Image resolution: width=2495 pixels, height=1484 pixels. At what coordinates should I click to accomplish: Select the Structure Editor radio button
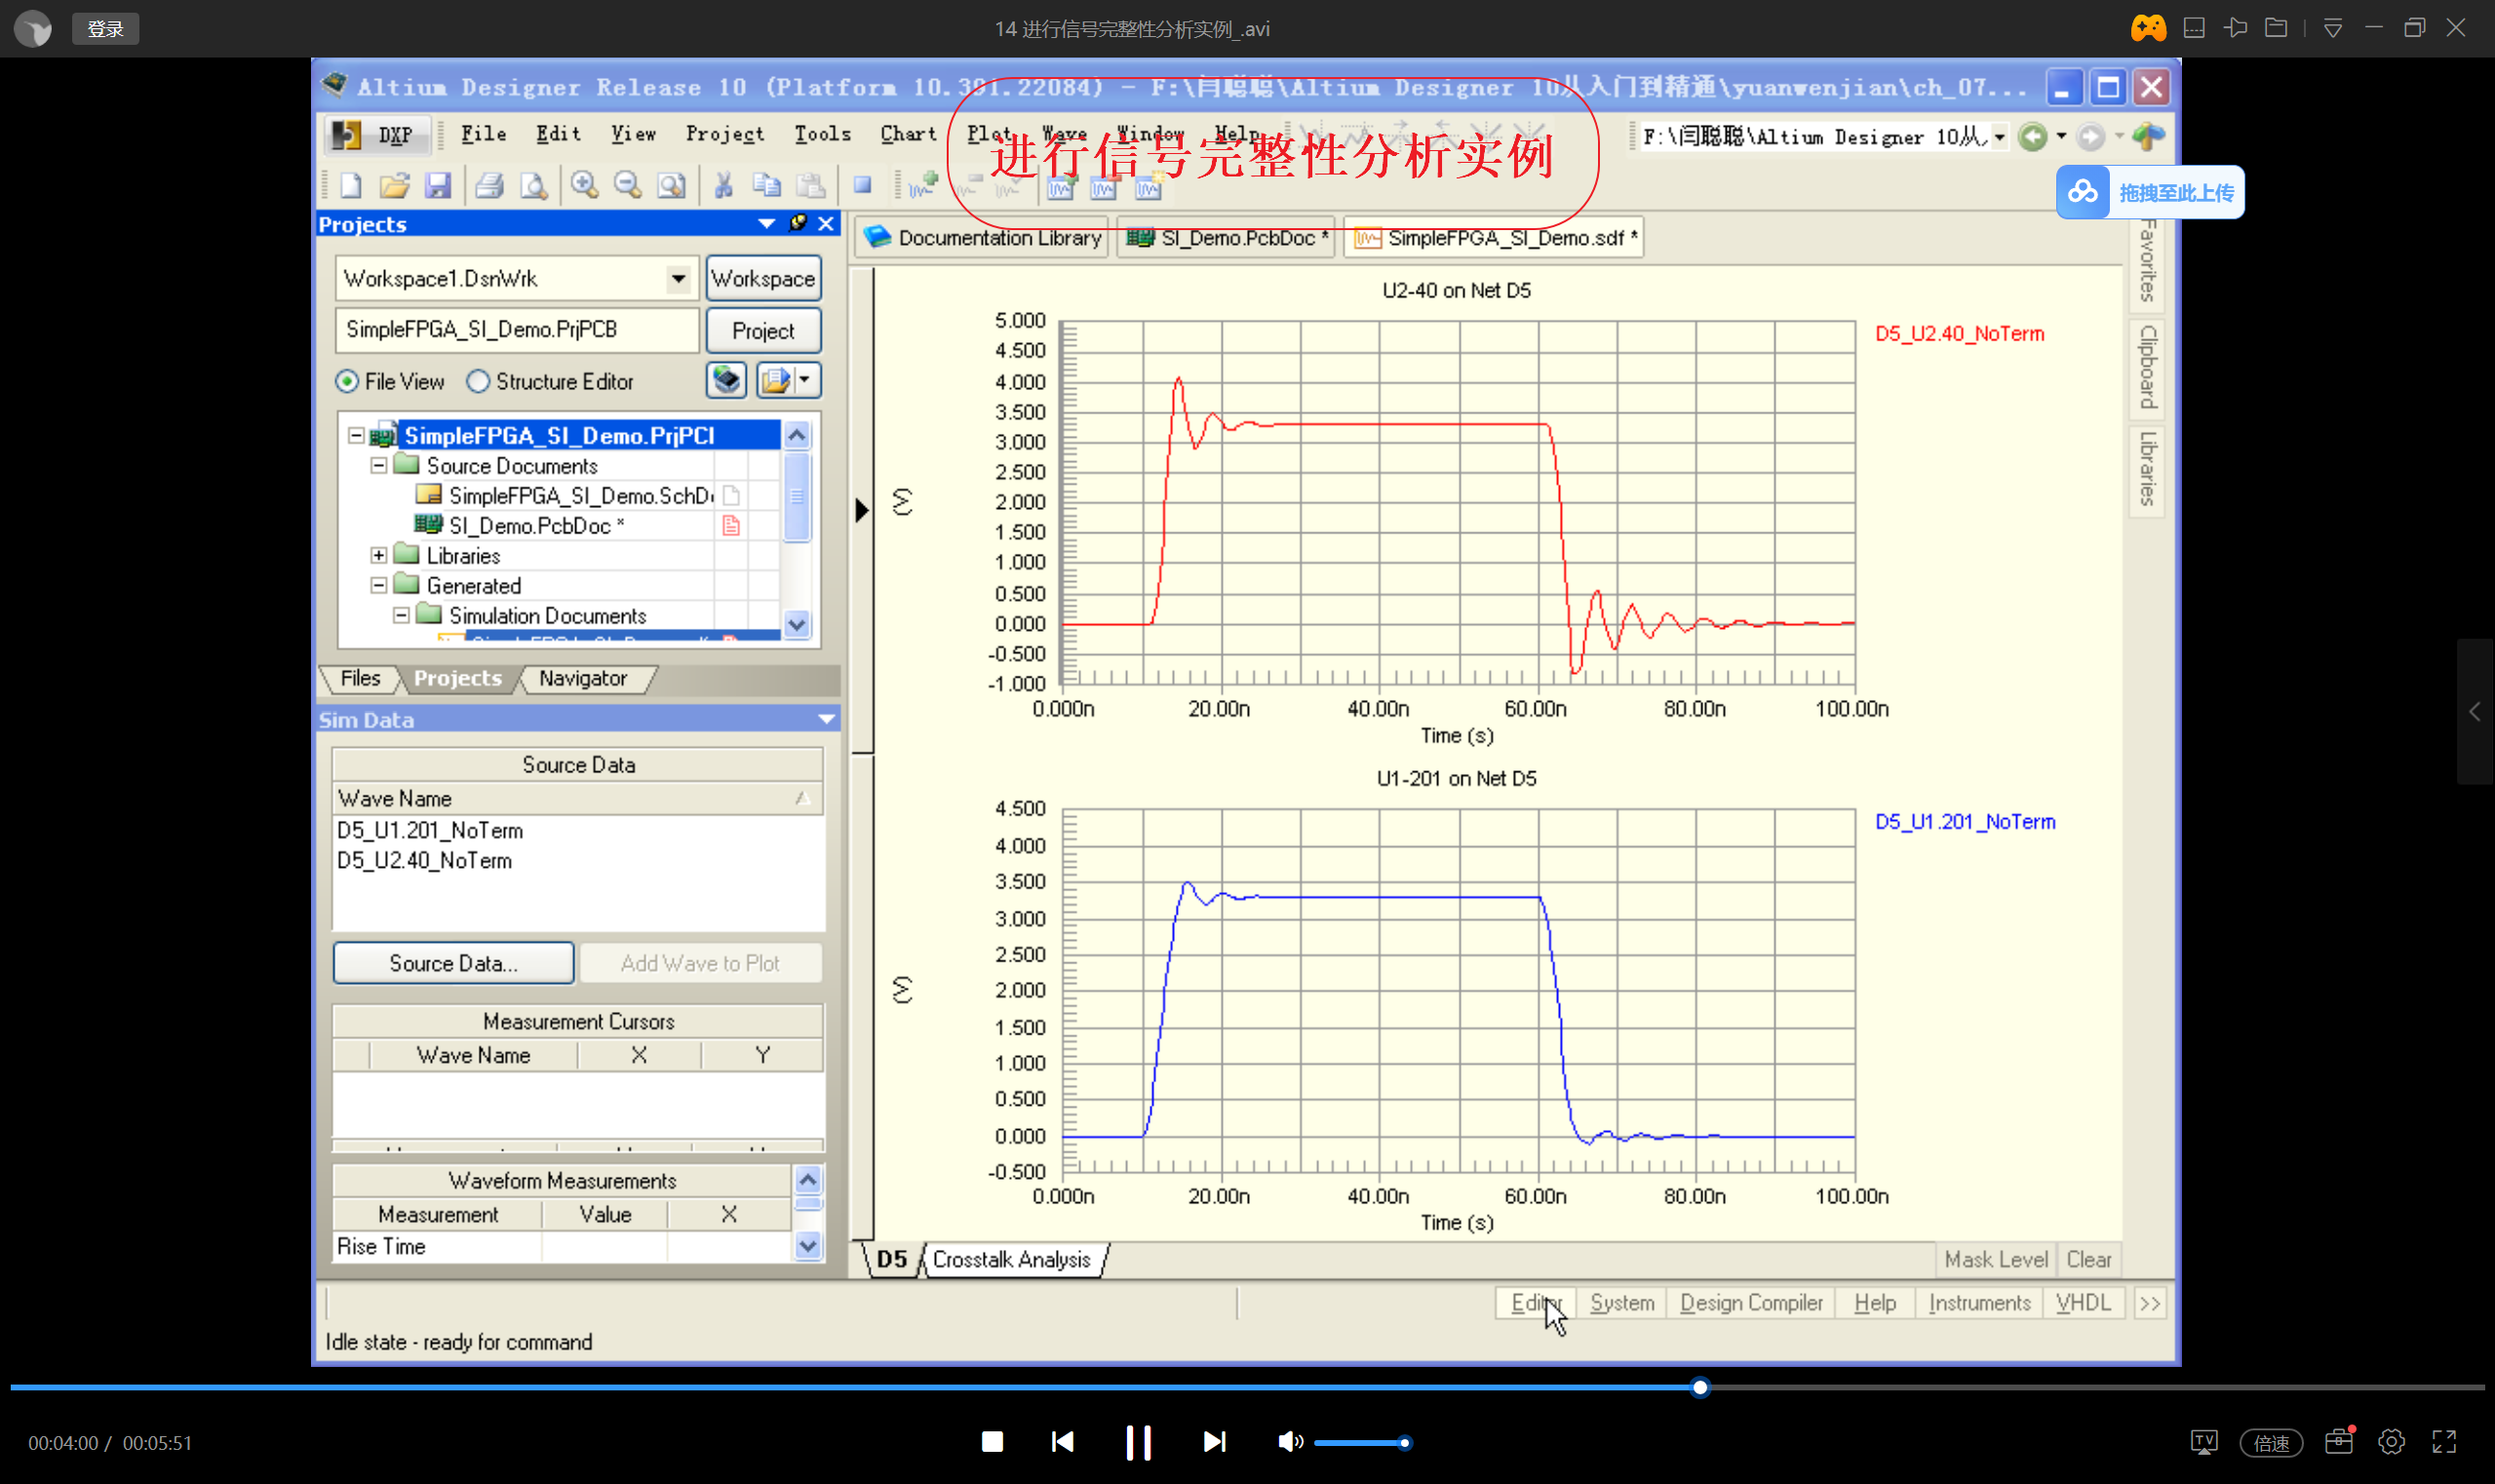point(478,382)
